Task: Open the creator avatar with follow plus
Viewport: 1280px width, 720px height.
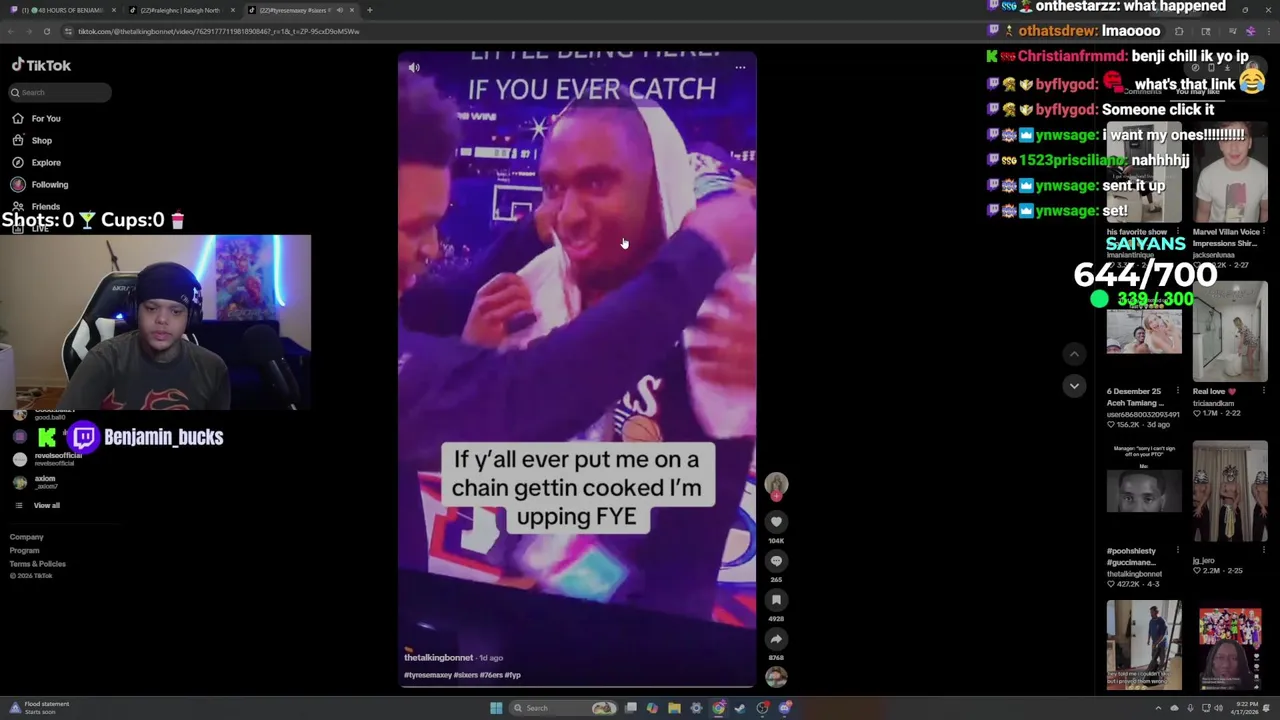Action: click(x=776, y=486)
